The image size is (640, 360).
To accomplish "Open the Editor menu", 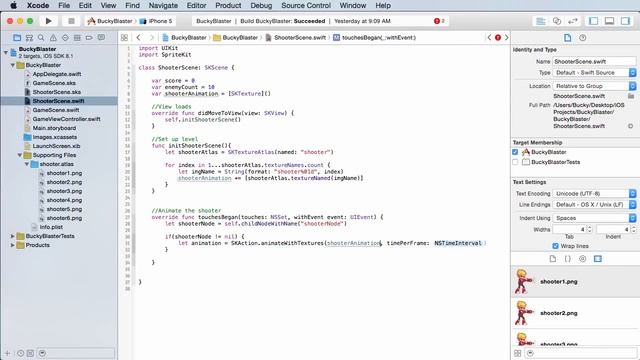I will (196, 5).
